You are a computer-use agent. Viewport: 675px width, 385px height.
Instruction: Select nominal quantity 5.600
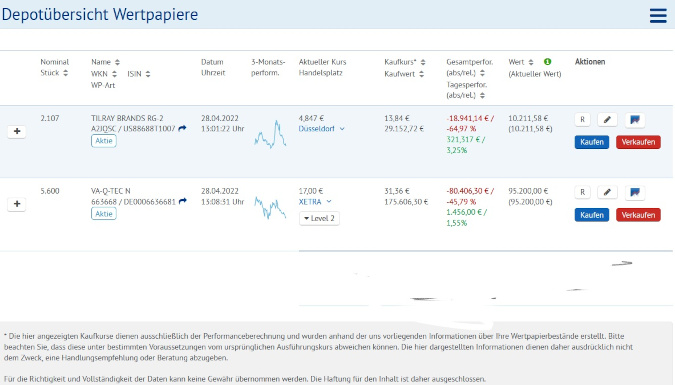tap(50, 191)
